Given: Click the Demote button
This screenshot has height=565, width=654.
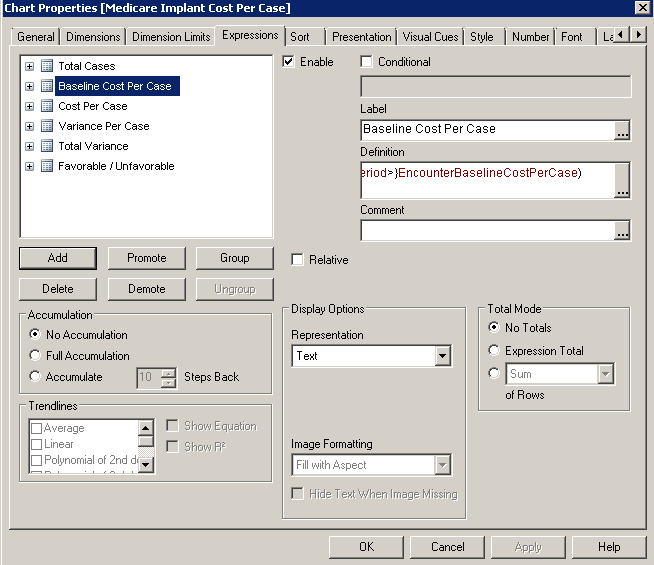Looking at the screenshot, I should click(147, 289).
